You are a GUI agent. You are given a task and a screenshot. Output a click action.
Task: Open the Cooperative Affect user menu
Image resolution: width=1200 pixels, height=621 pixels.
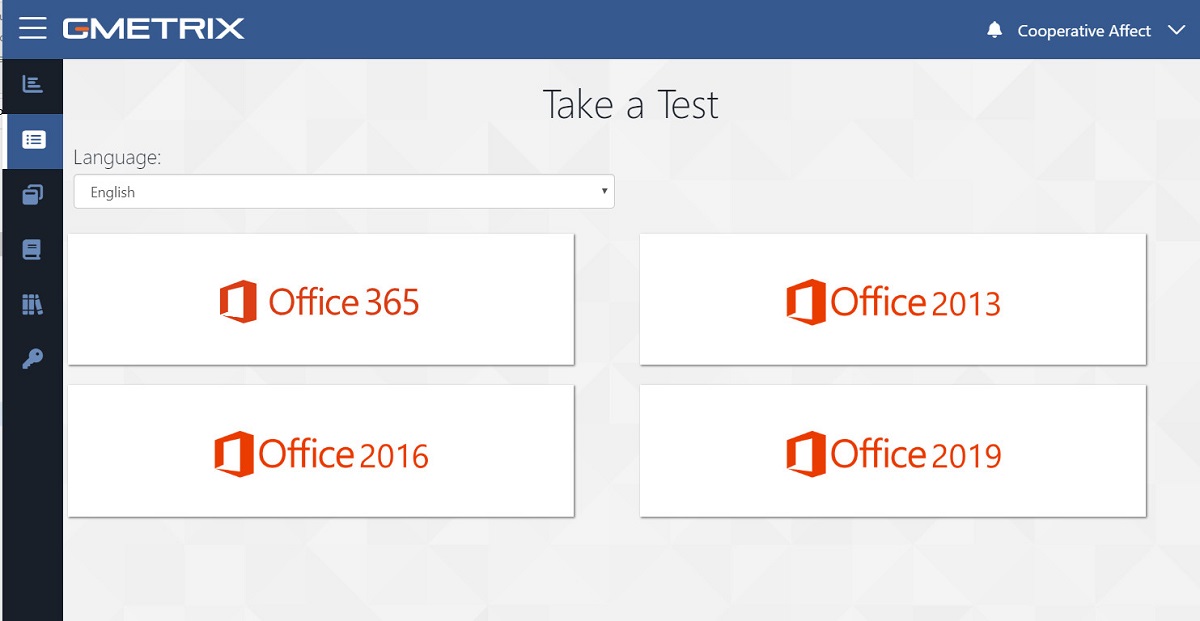pos(1084,30)
